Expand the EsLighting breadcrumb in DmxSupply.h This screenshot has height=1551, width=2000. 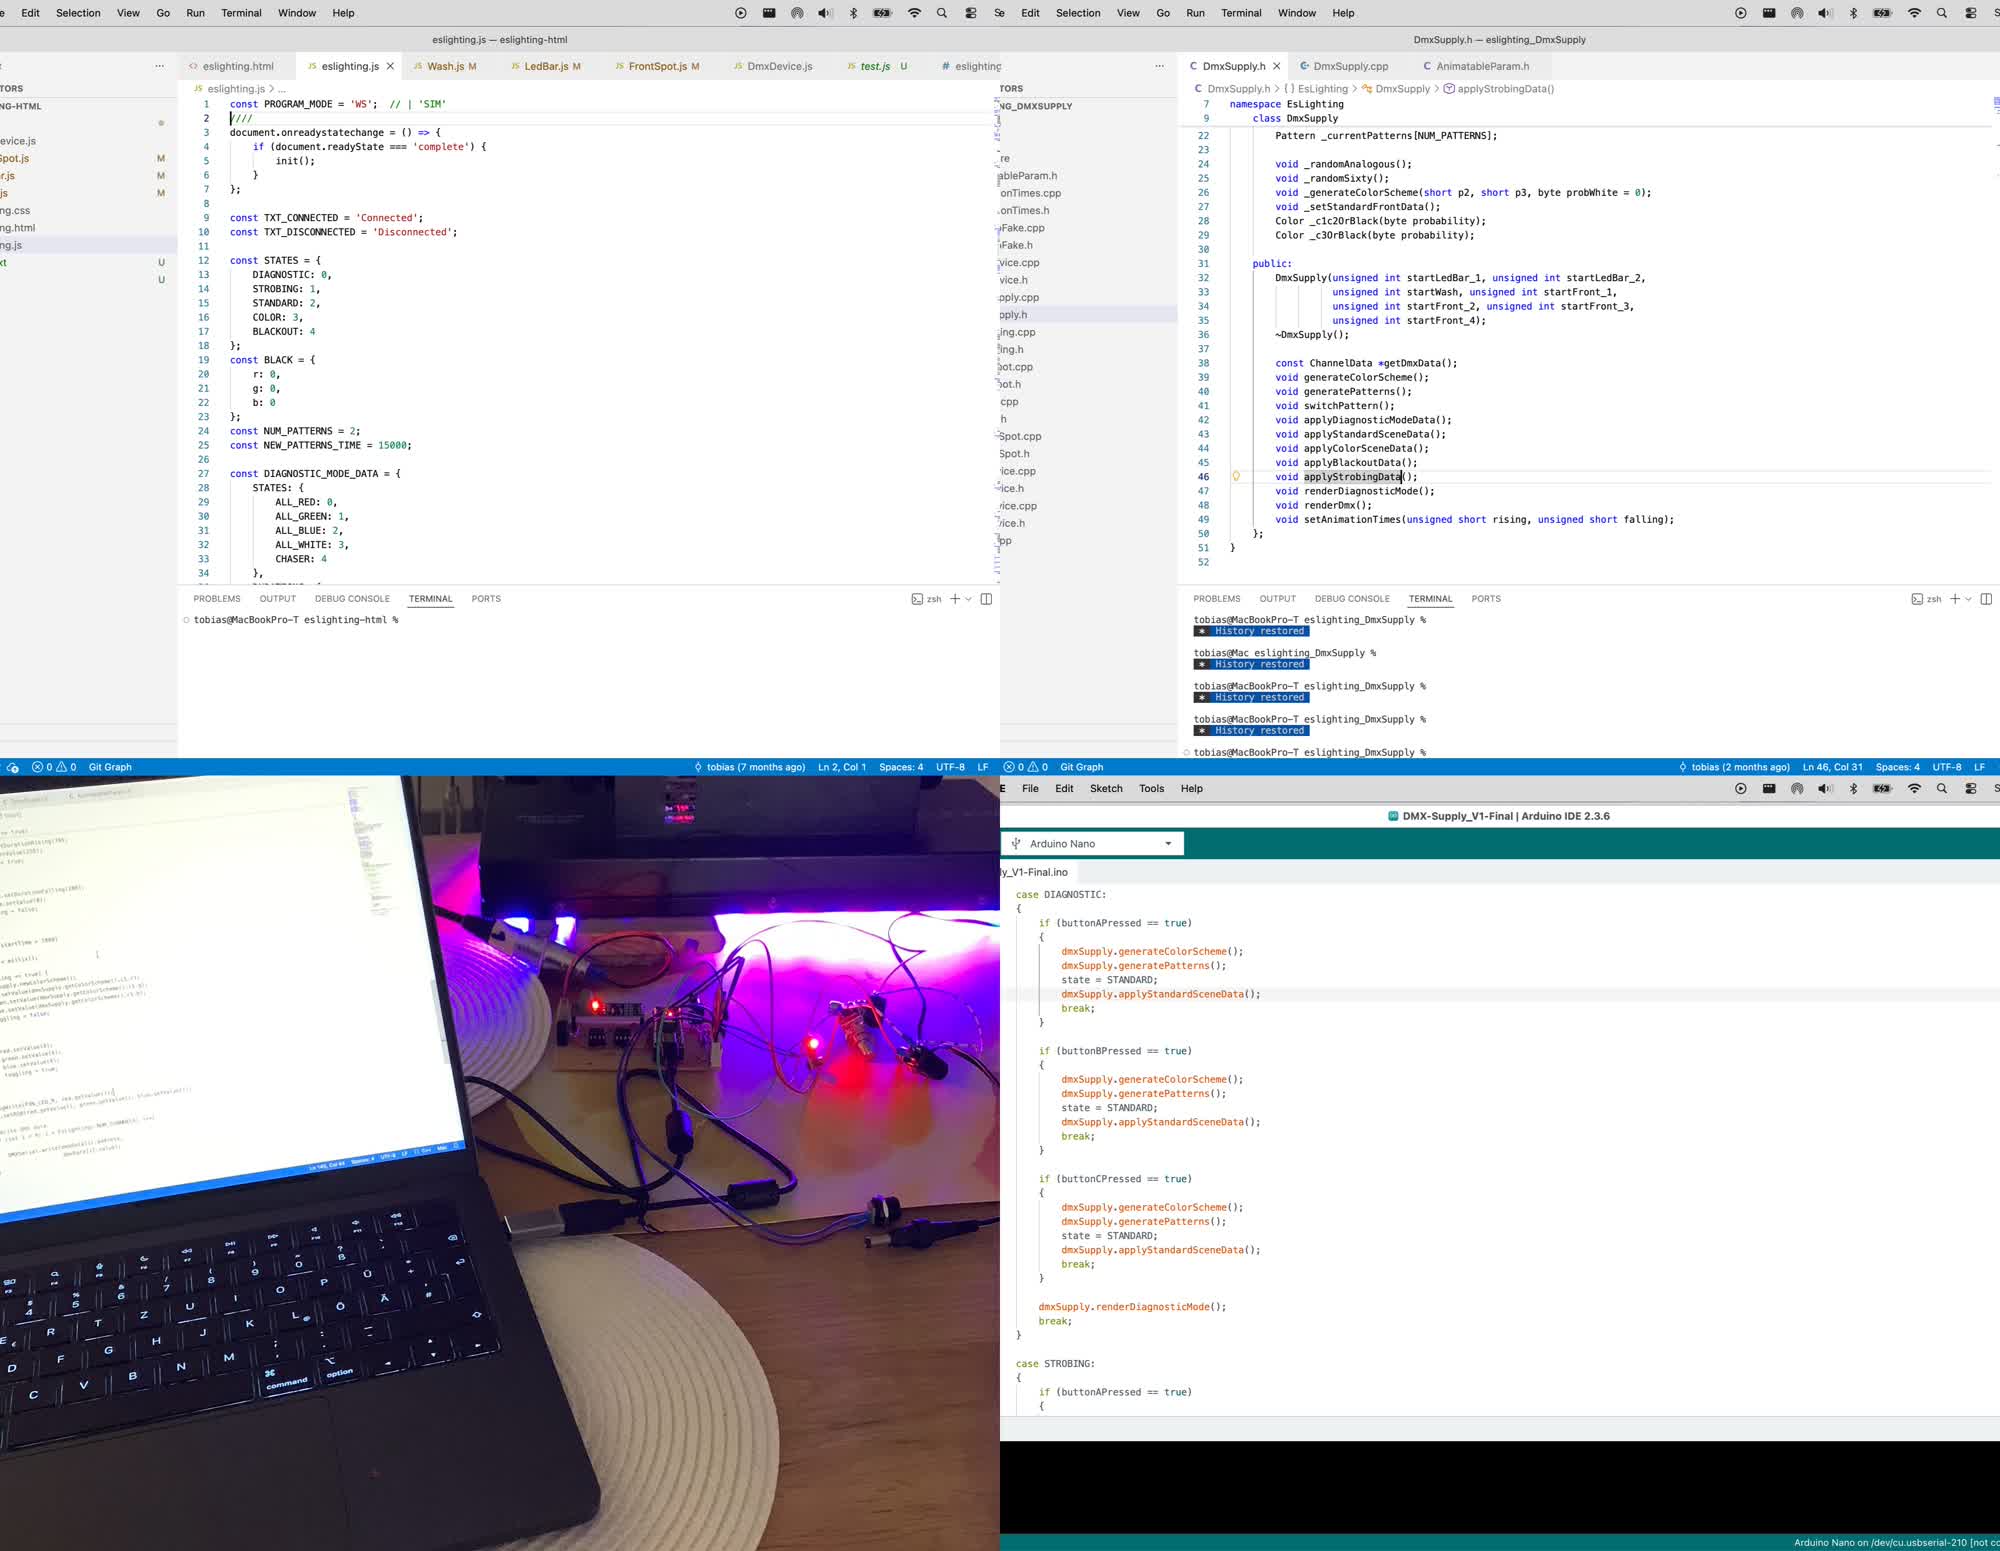coord(1322,89)
